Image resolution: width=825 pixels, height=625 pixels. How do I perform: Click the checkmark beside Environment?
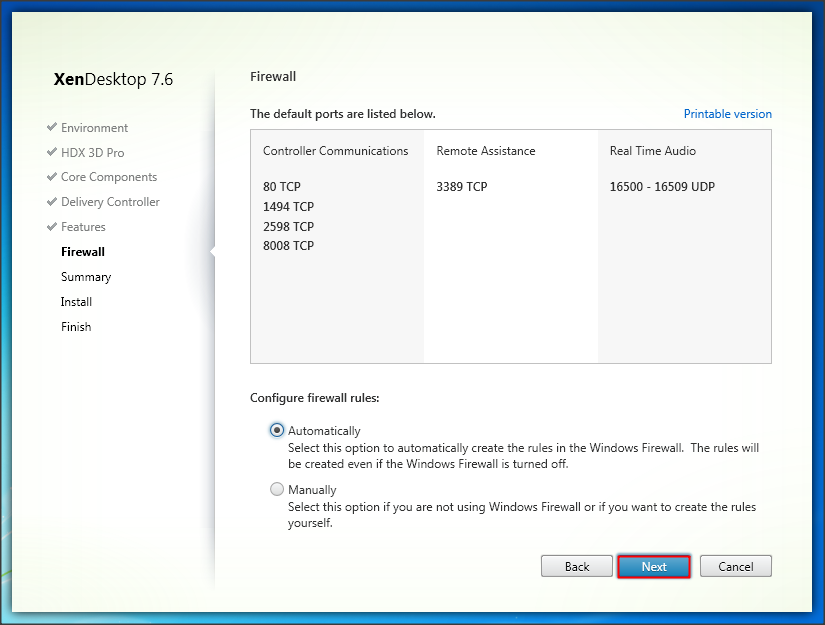tap(51, 128)
